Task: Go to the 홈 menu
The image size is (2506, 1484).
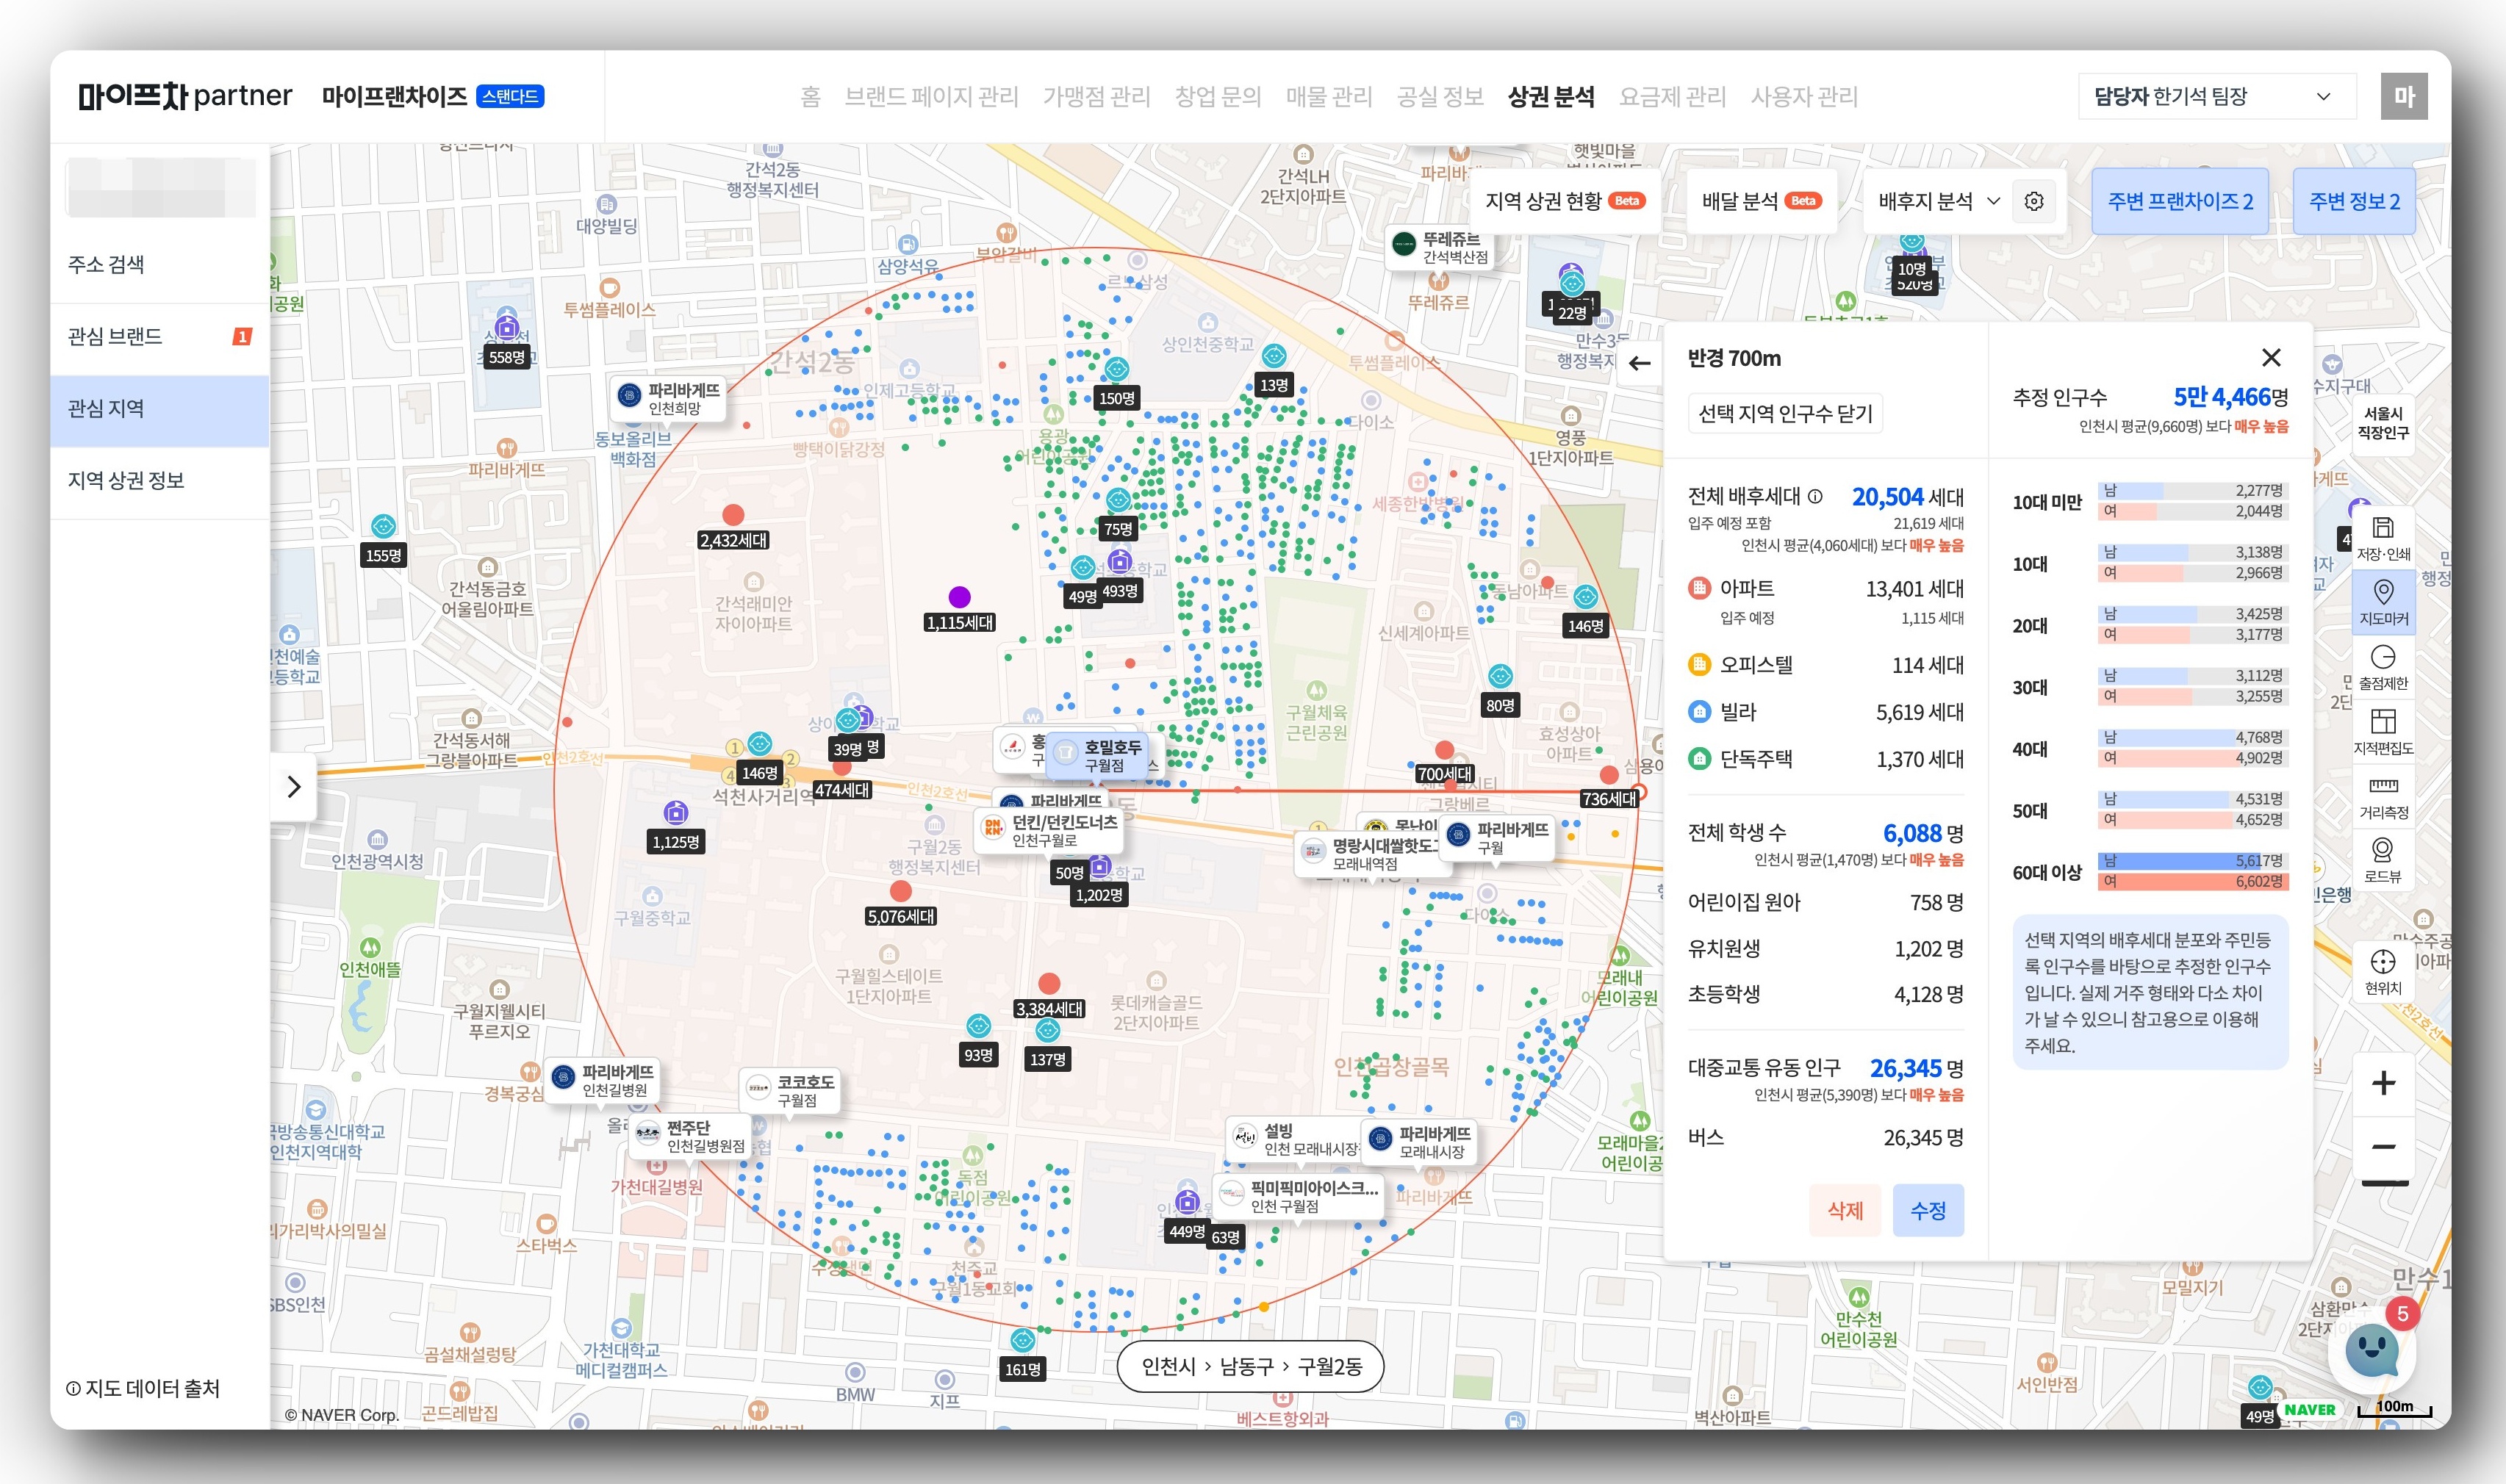Action: [x=810, y=96]
